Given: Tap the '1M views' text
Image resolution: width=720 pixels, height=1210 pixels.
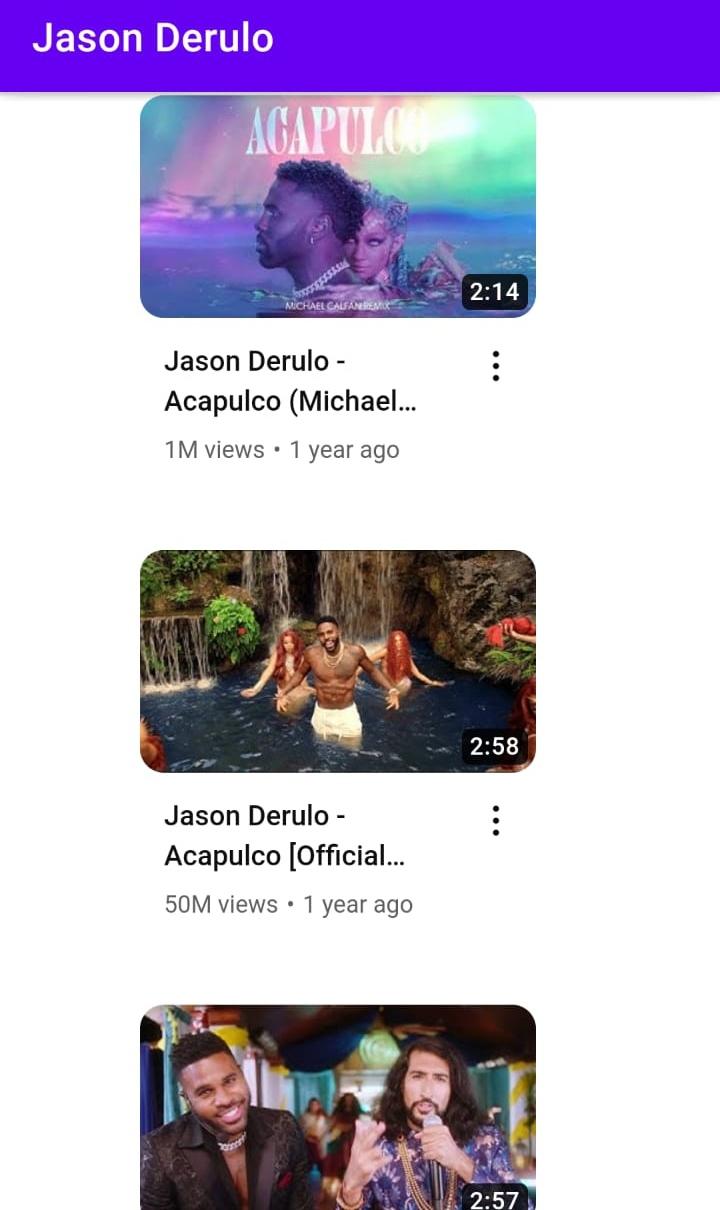Looking at the screenshot, I should [x=214, y=450].
